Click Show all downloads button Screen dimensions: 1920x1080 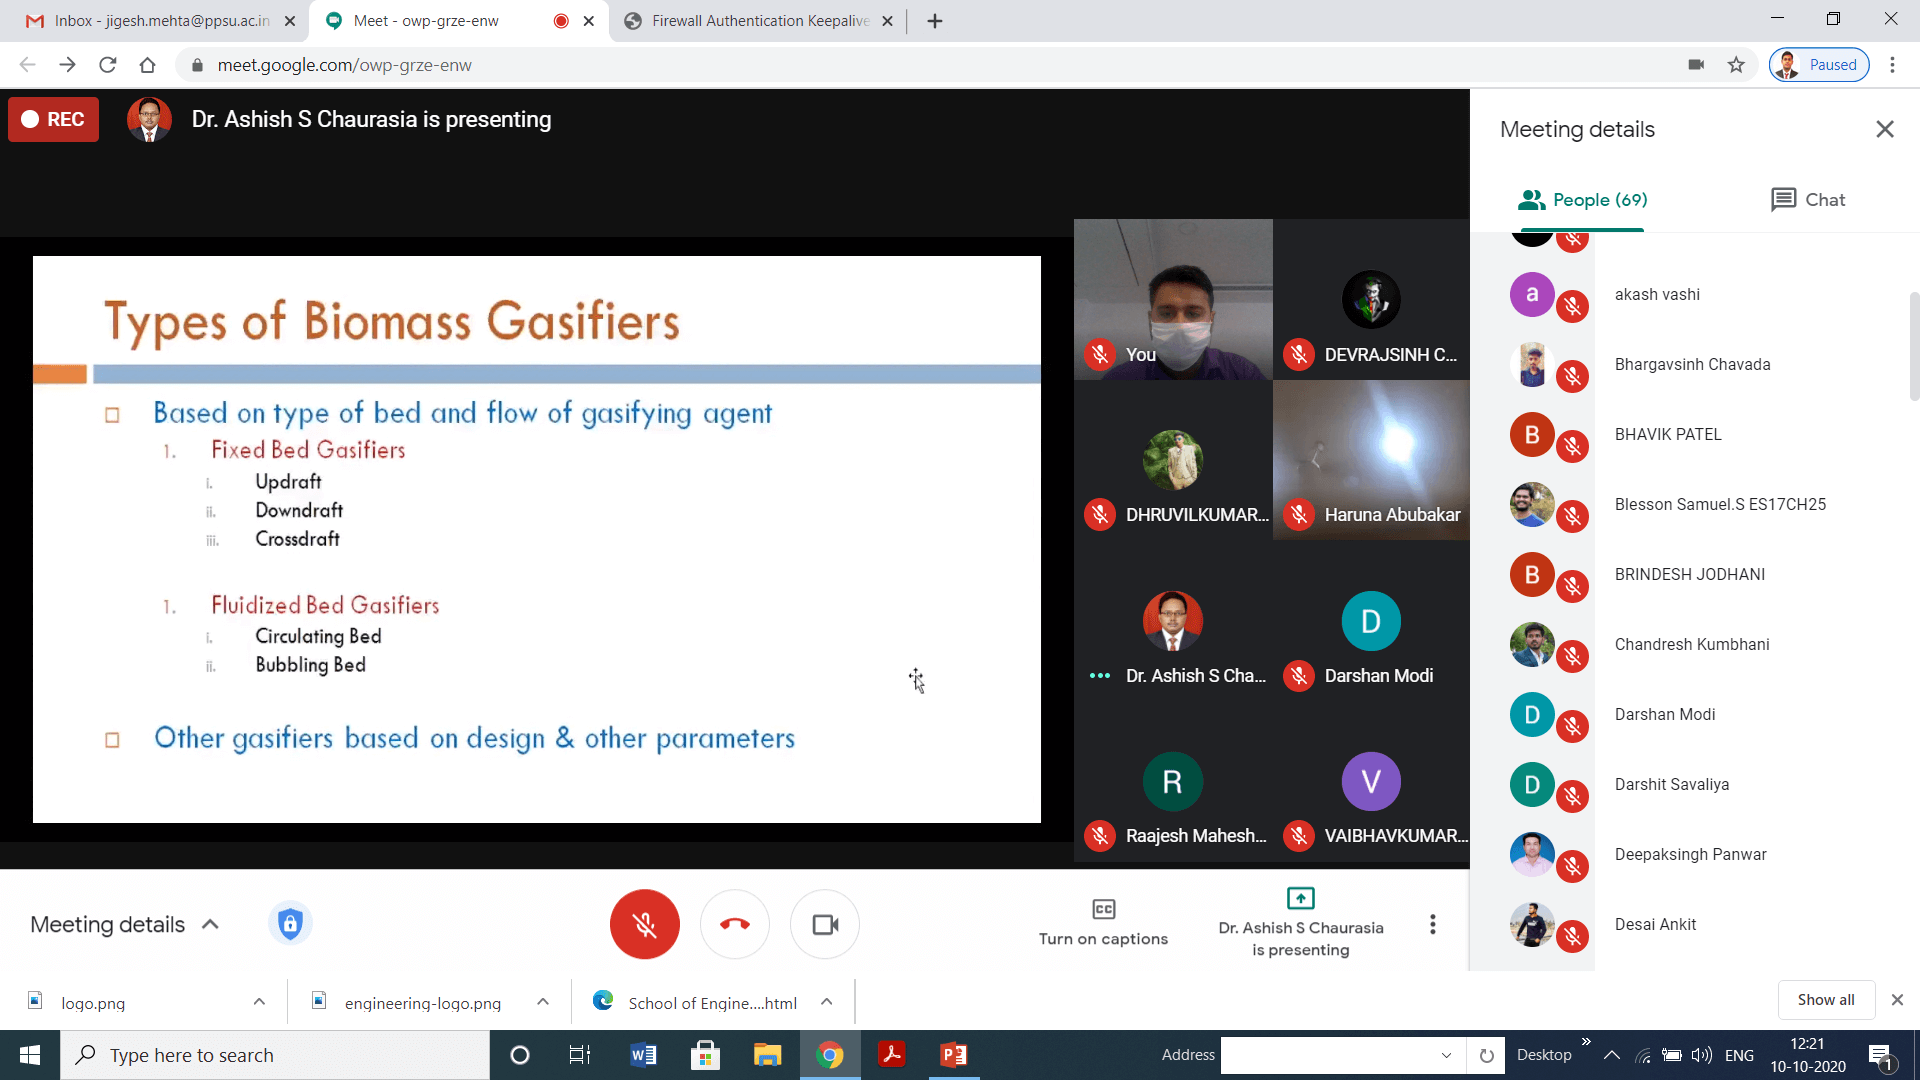(1825, 1000)
